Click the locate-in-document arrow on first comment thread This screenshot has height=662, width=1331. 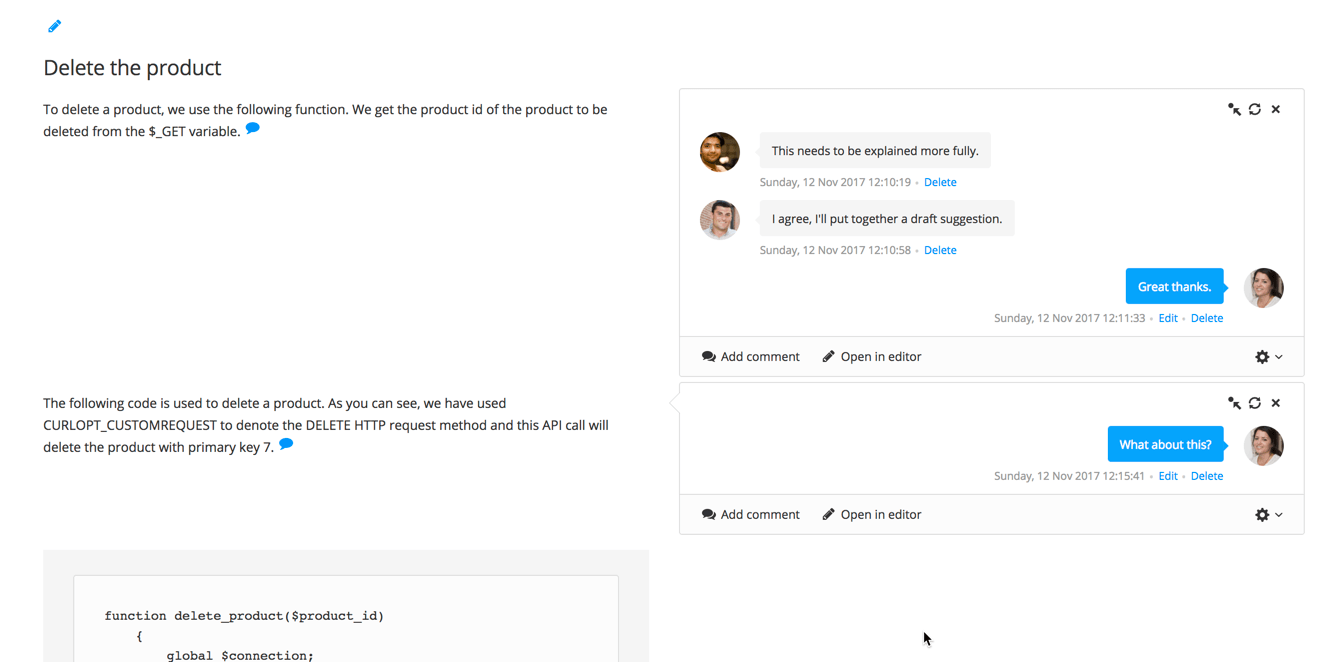[1234, 109]
